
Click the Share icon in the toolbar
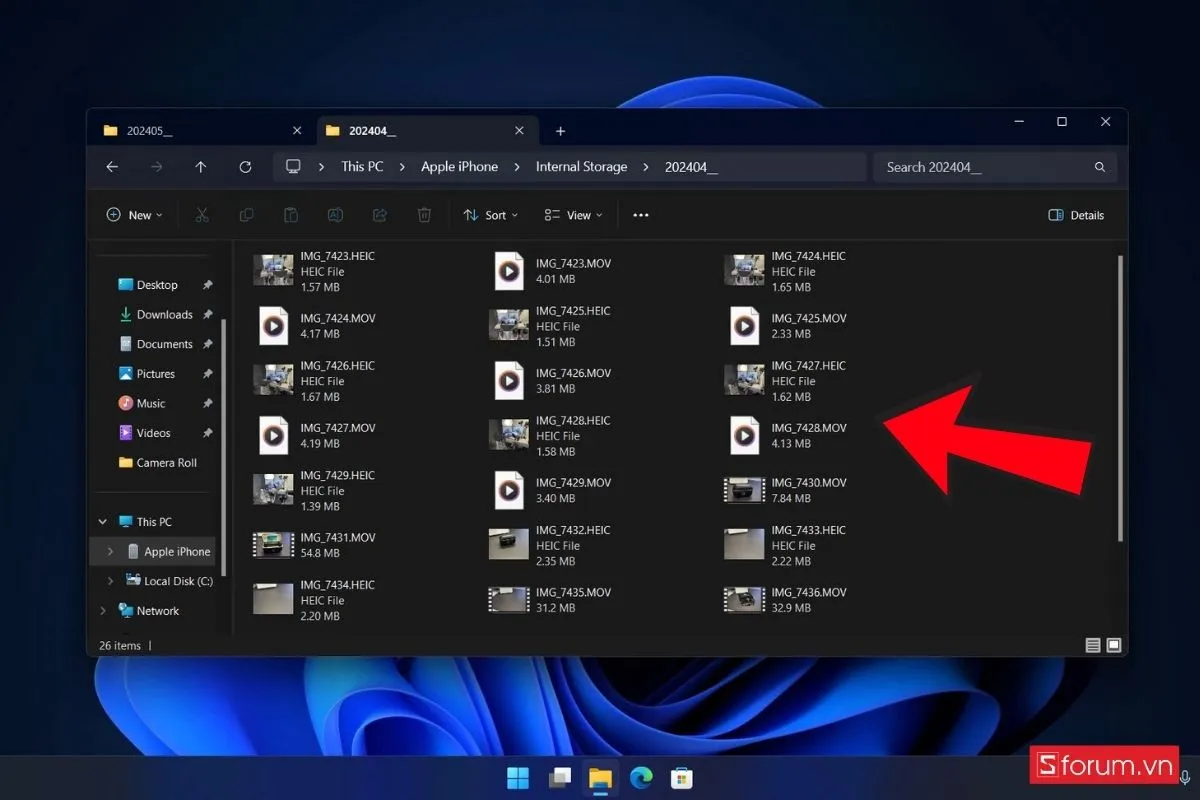point(379,215)
